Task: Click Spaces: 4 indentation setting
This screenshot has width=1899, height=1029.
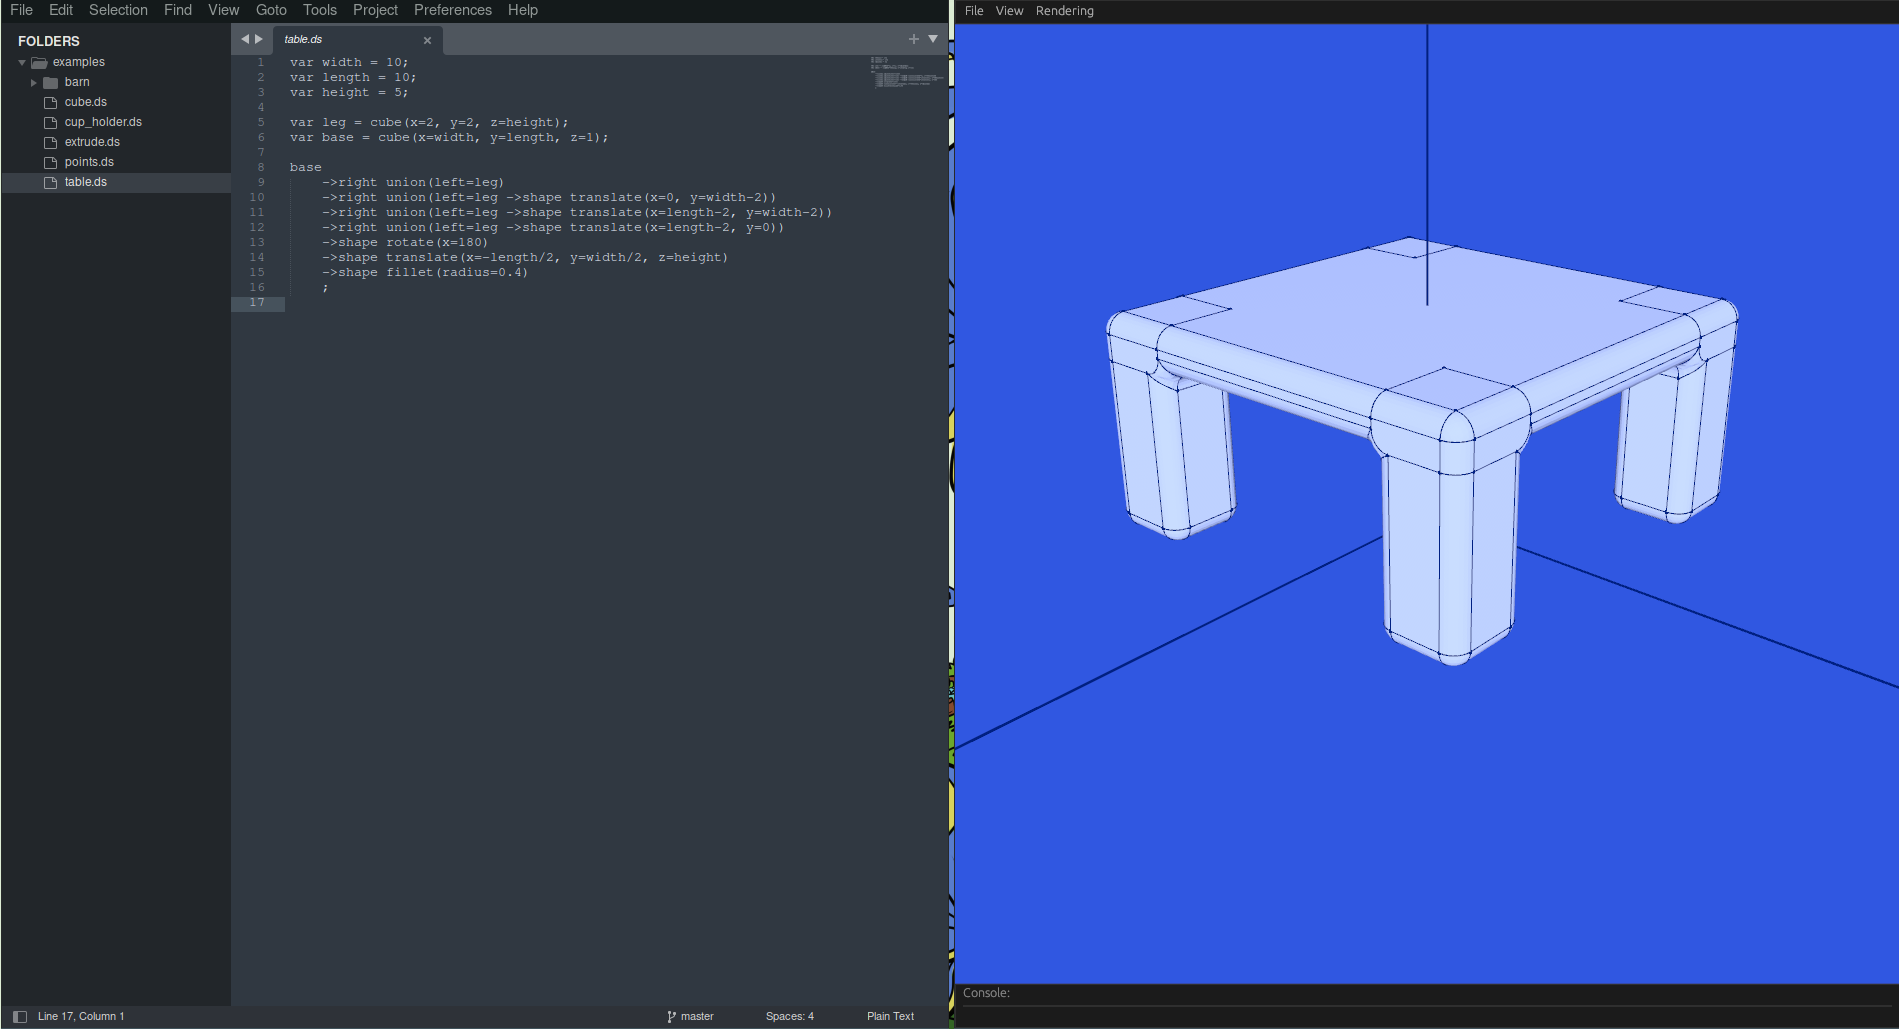Action: (789, 1016)
